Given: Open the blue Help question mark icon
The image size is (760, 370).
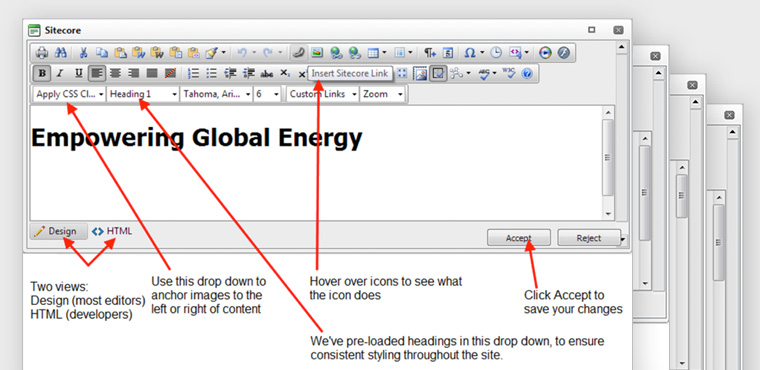Looking at the screenshot, I should (527, 74).
